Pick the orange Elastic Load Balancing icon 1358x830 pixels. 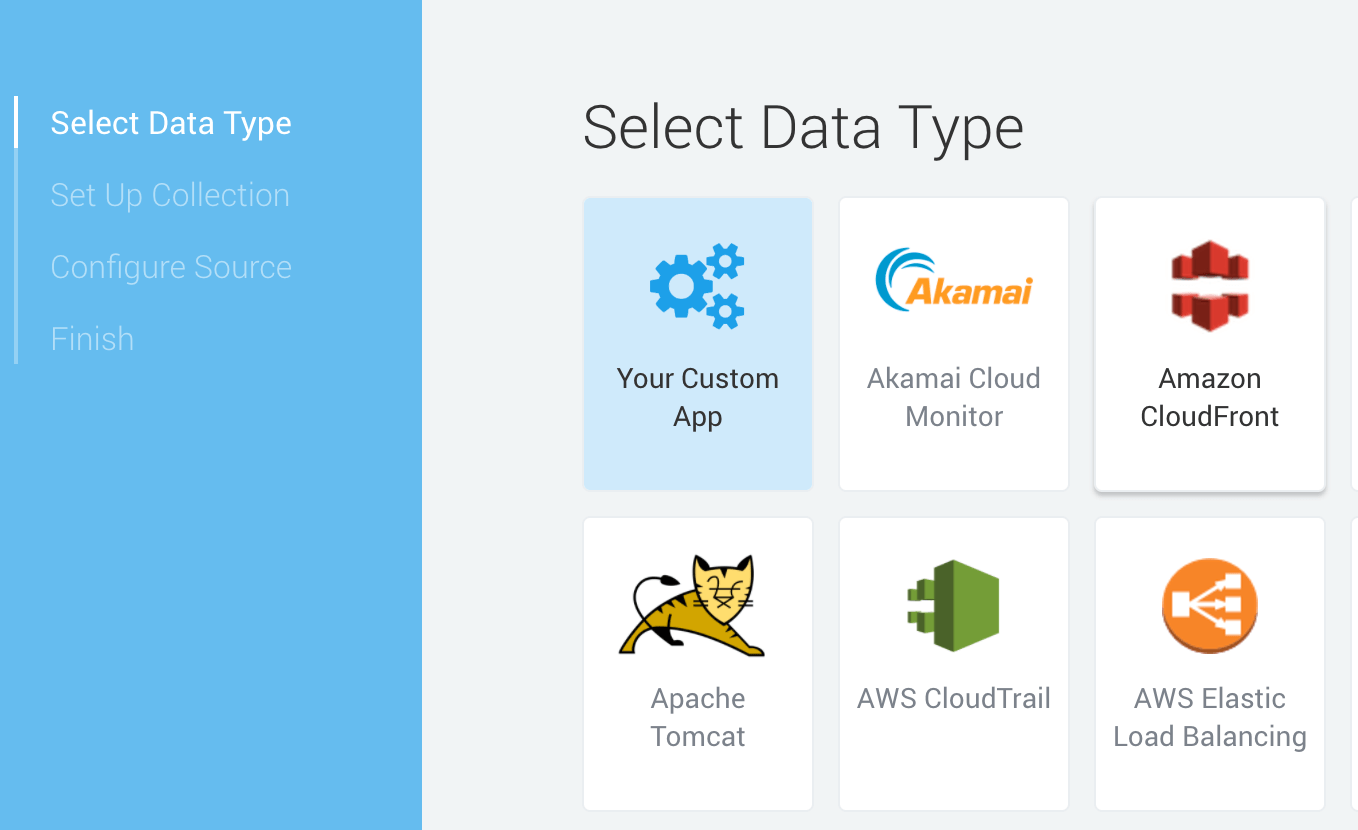(x=1209, y=605)
